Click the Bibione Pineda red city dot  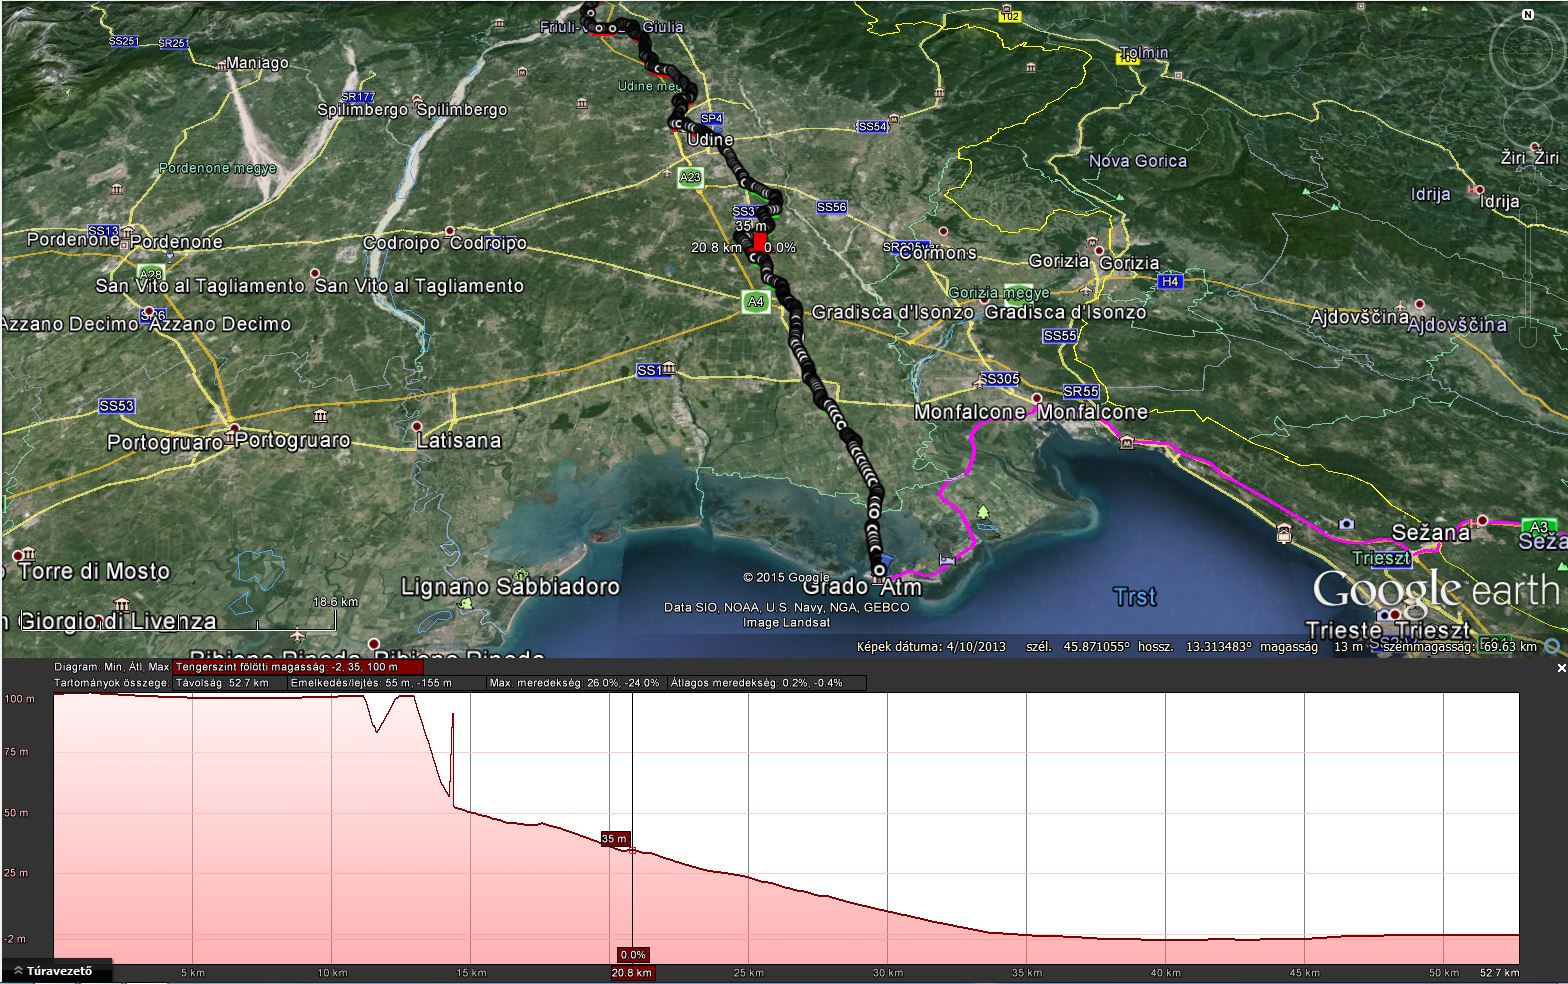pyautogui.click(x=373, y=644)
